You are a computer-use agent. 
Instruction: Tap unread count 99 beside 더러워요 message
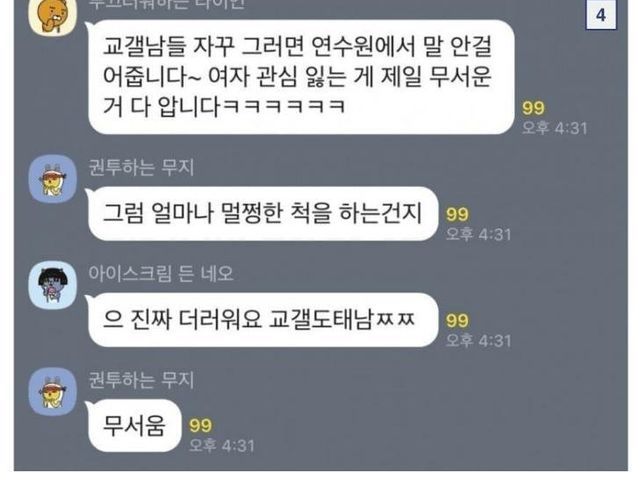(x=457, y=320)
